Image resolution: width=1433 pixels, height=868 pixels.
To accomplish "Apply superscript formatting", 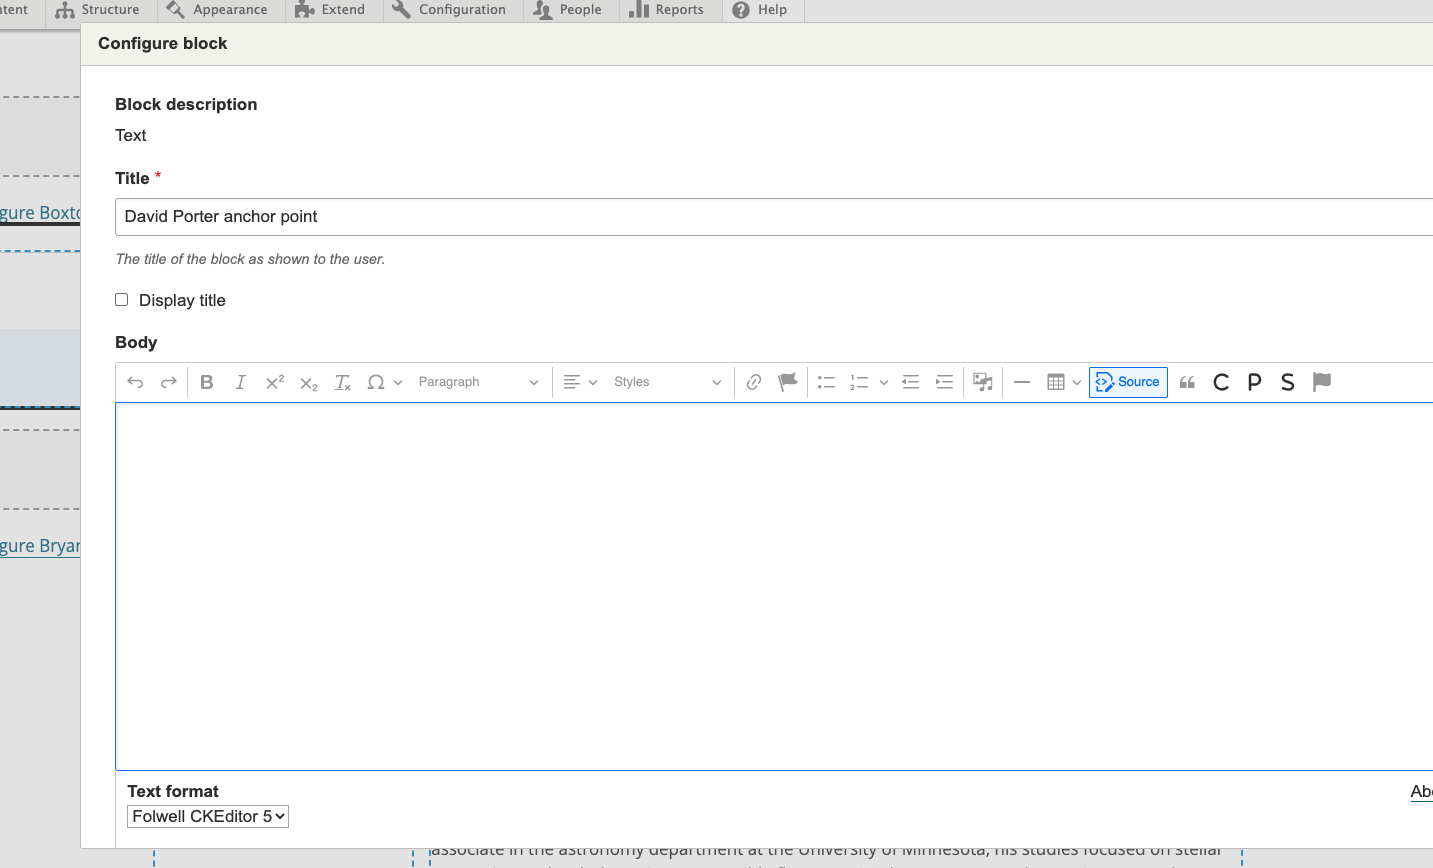I will click(275, 382).
